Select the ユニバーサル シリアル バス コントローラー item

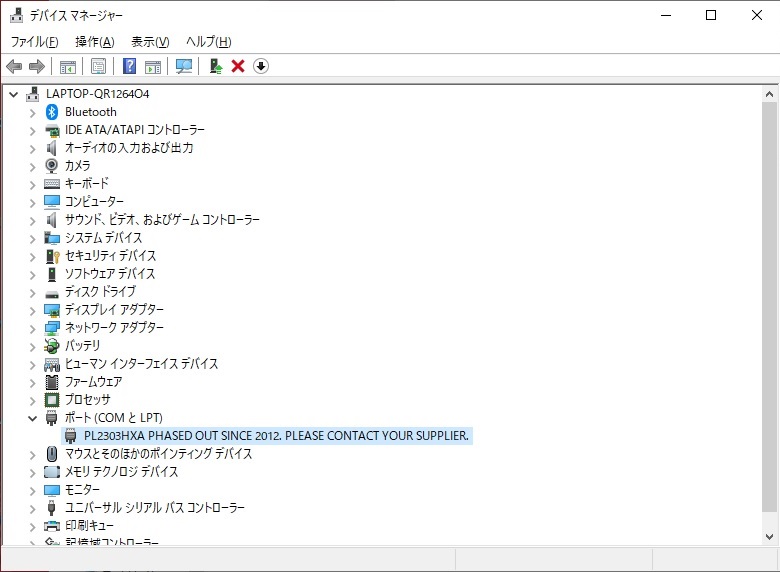tap(154, 508)
